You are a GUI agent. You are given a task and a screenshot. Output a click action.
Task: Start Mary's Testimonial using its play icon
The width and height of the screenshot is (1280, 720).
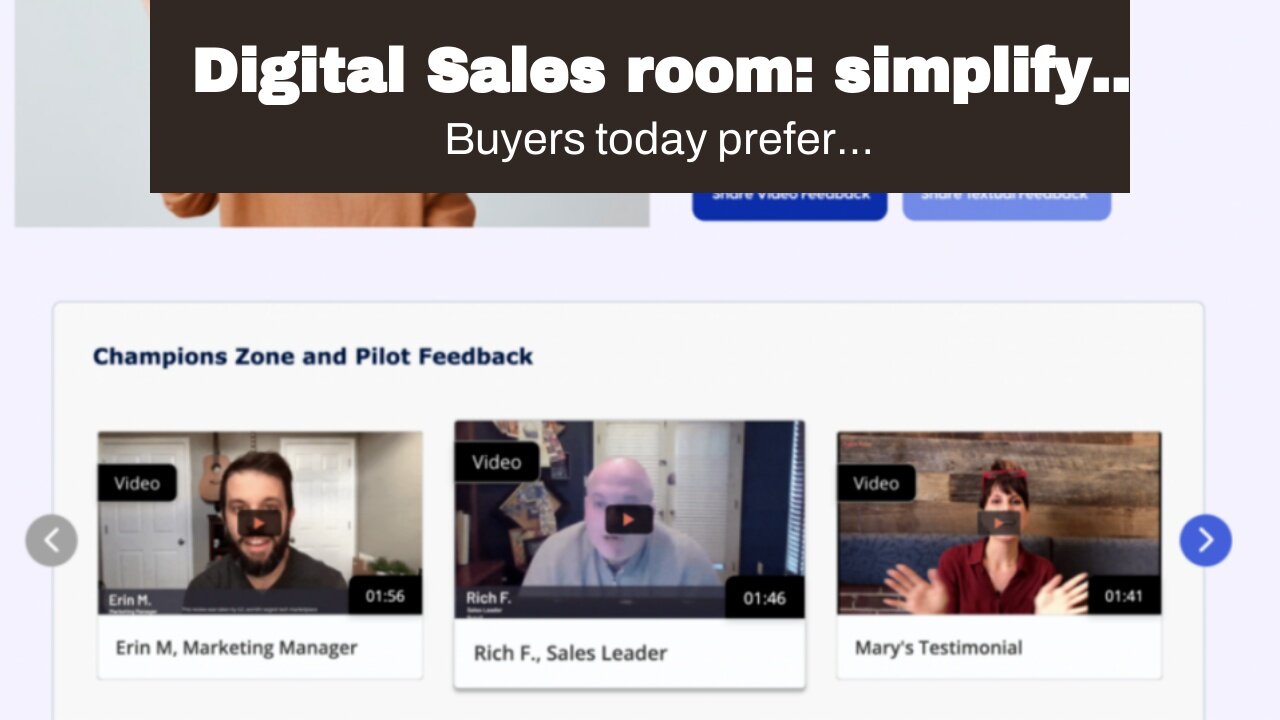click(x=999, y=523)
